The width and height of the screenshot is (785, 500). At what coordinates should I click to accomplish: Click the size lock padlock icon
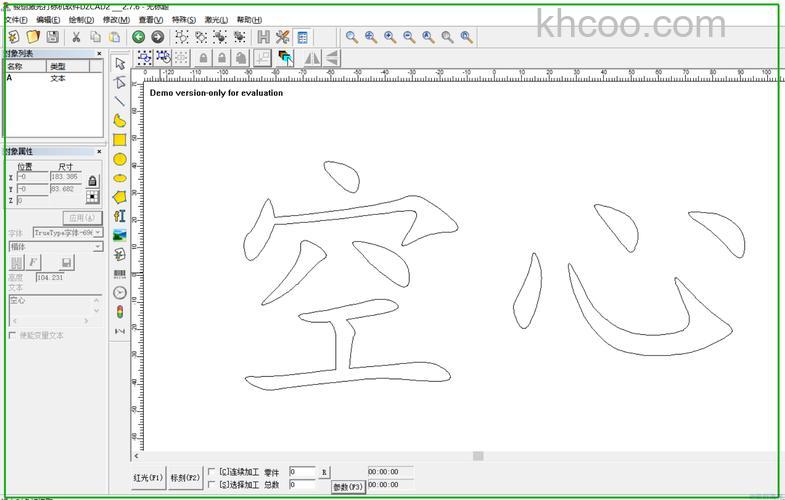click(93, 181)
